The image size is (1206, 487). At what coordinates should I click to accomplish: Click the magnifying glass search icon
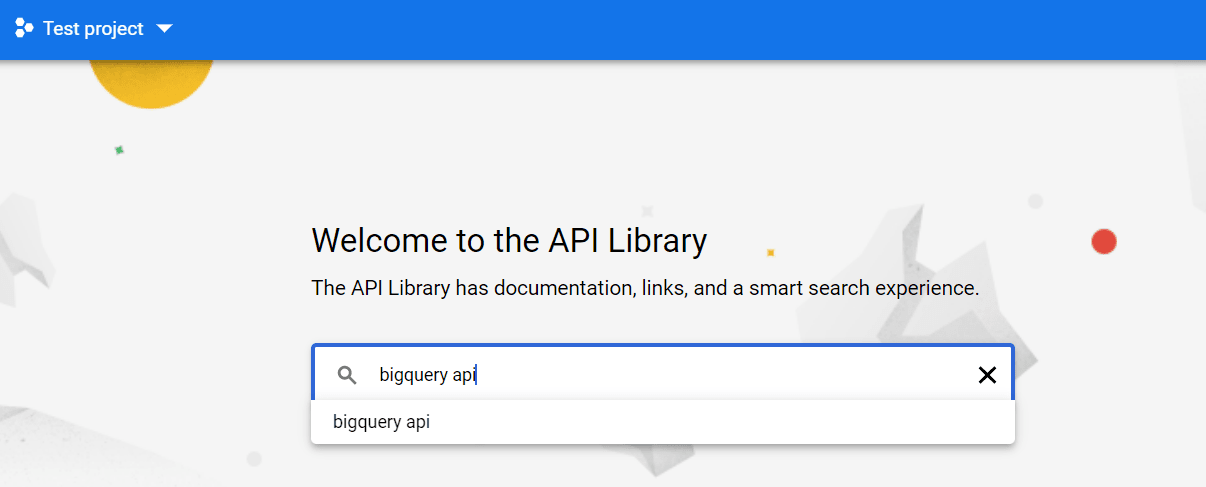click(x=347, y=375)
